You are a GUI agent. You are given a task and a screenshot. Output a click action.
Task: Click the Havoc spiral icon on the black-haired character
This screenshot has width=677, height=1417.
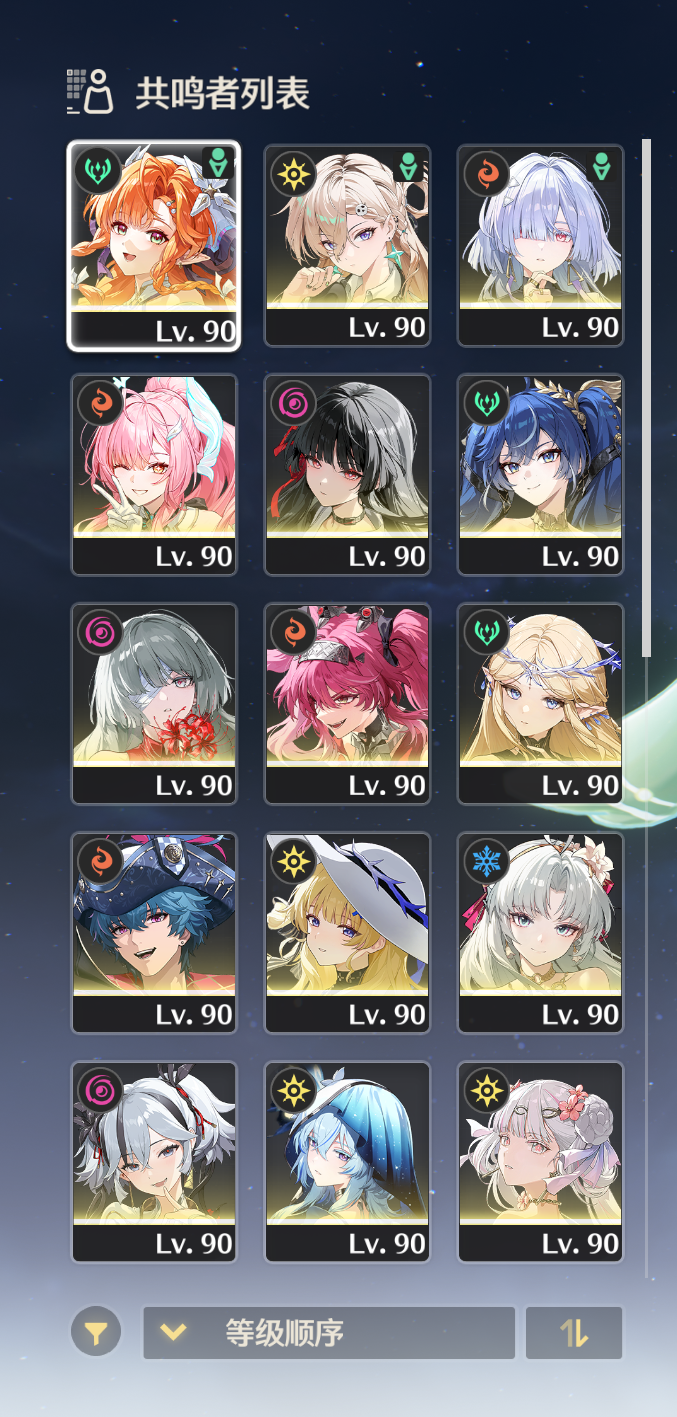293,402
